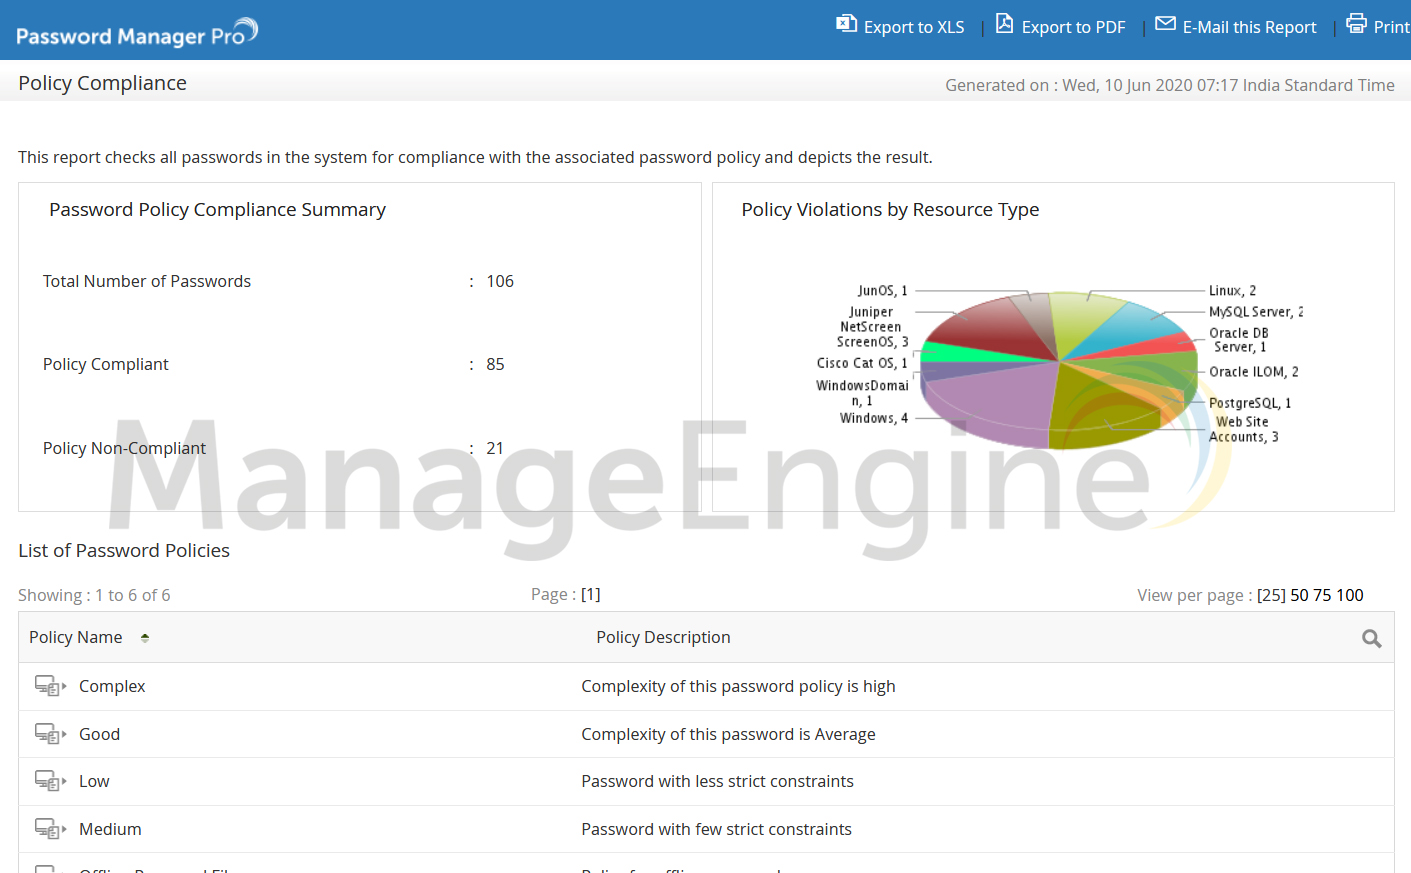Click the light blue pie slice
The image size is (1411, 873).
(1125, 330)
